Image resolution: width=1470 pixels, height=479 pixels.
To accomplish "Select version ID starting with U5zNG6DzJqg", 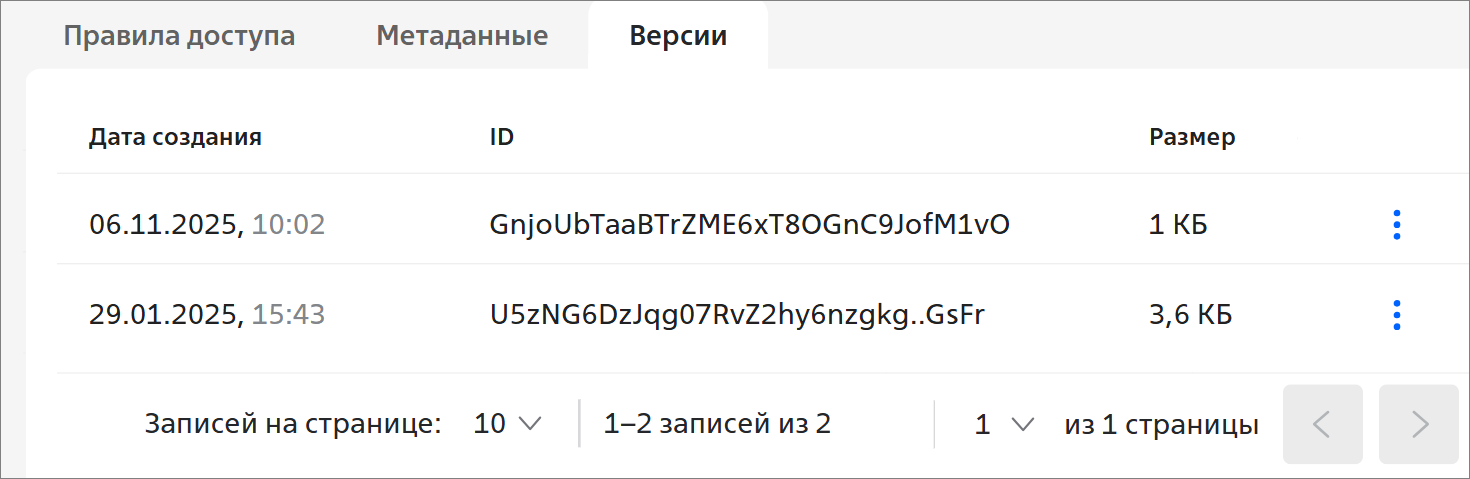I will (x=737, y=316).
